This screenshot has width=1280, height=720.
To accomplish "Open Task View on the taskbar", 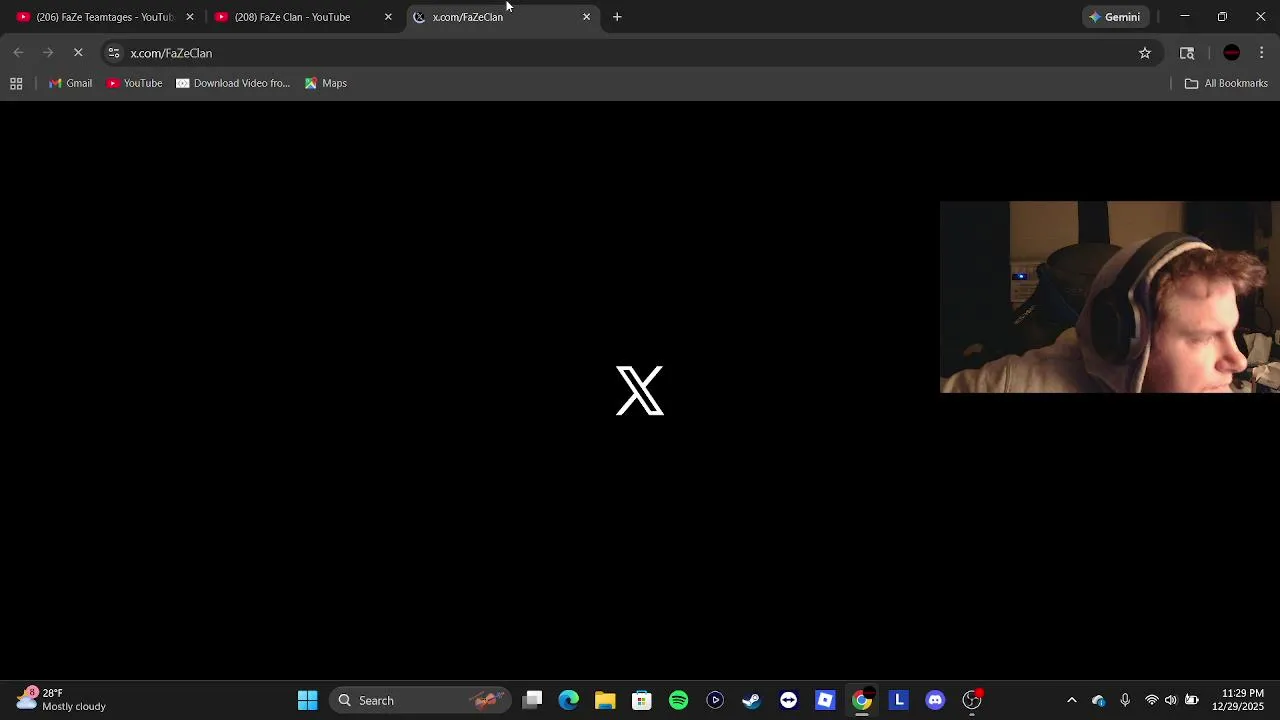I will pyautogui.click(x=533, y=700).
